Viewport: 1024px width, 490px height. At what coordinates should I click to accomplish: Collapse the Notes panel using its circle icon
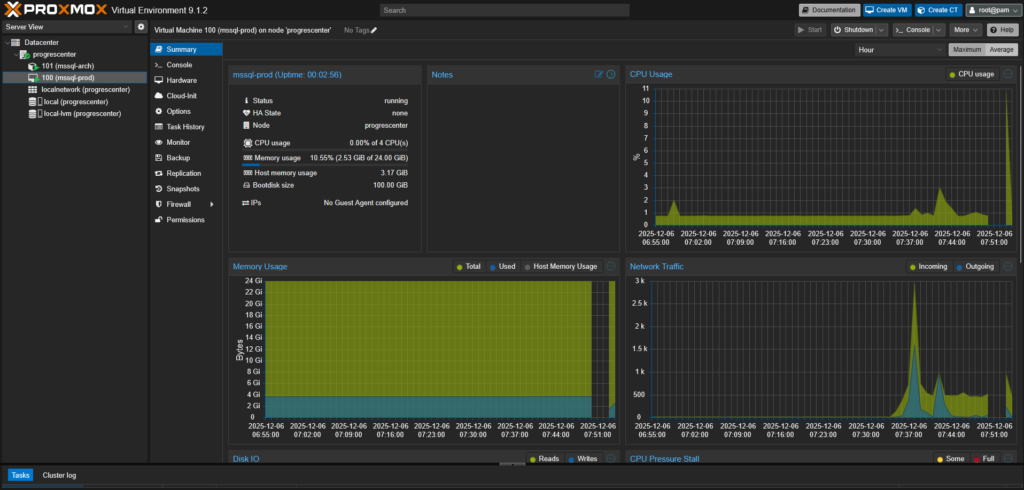[x=611, y=74]
